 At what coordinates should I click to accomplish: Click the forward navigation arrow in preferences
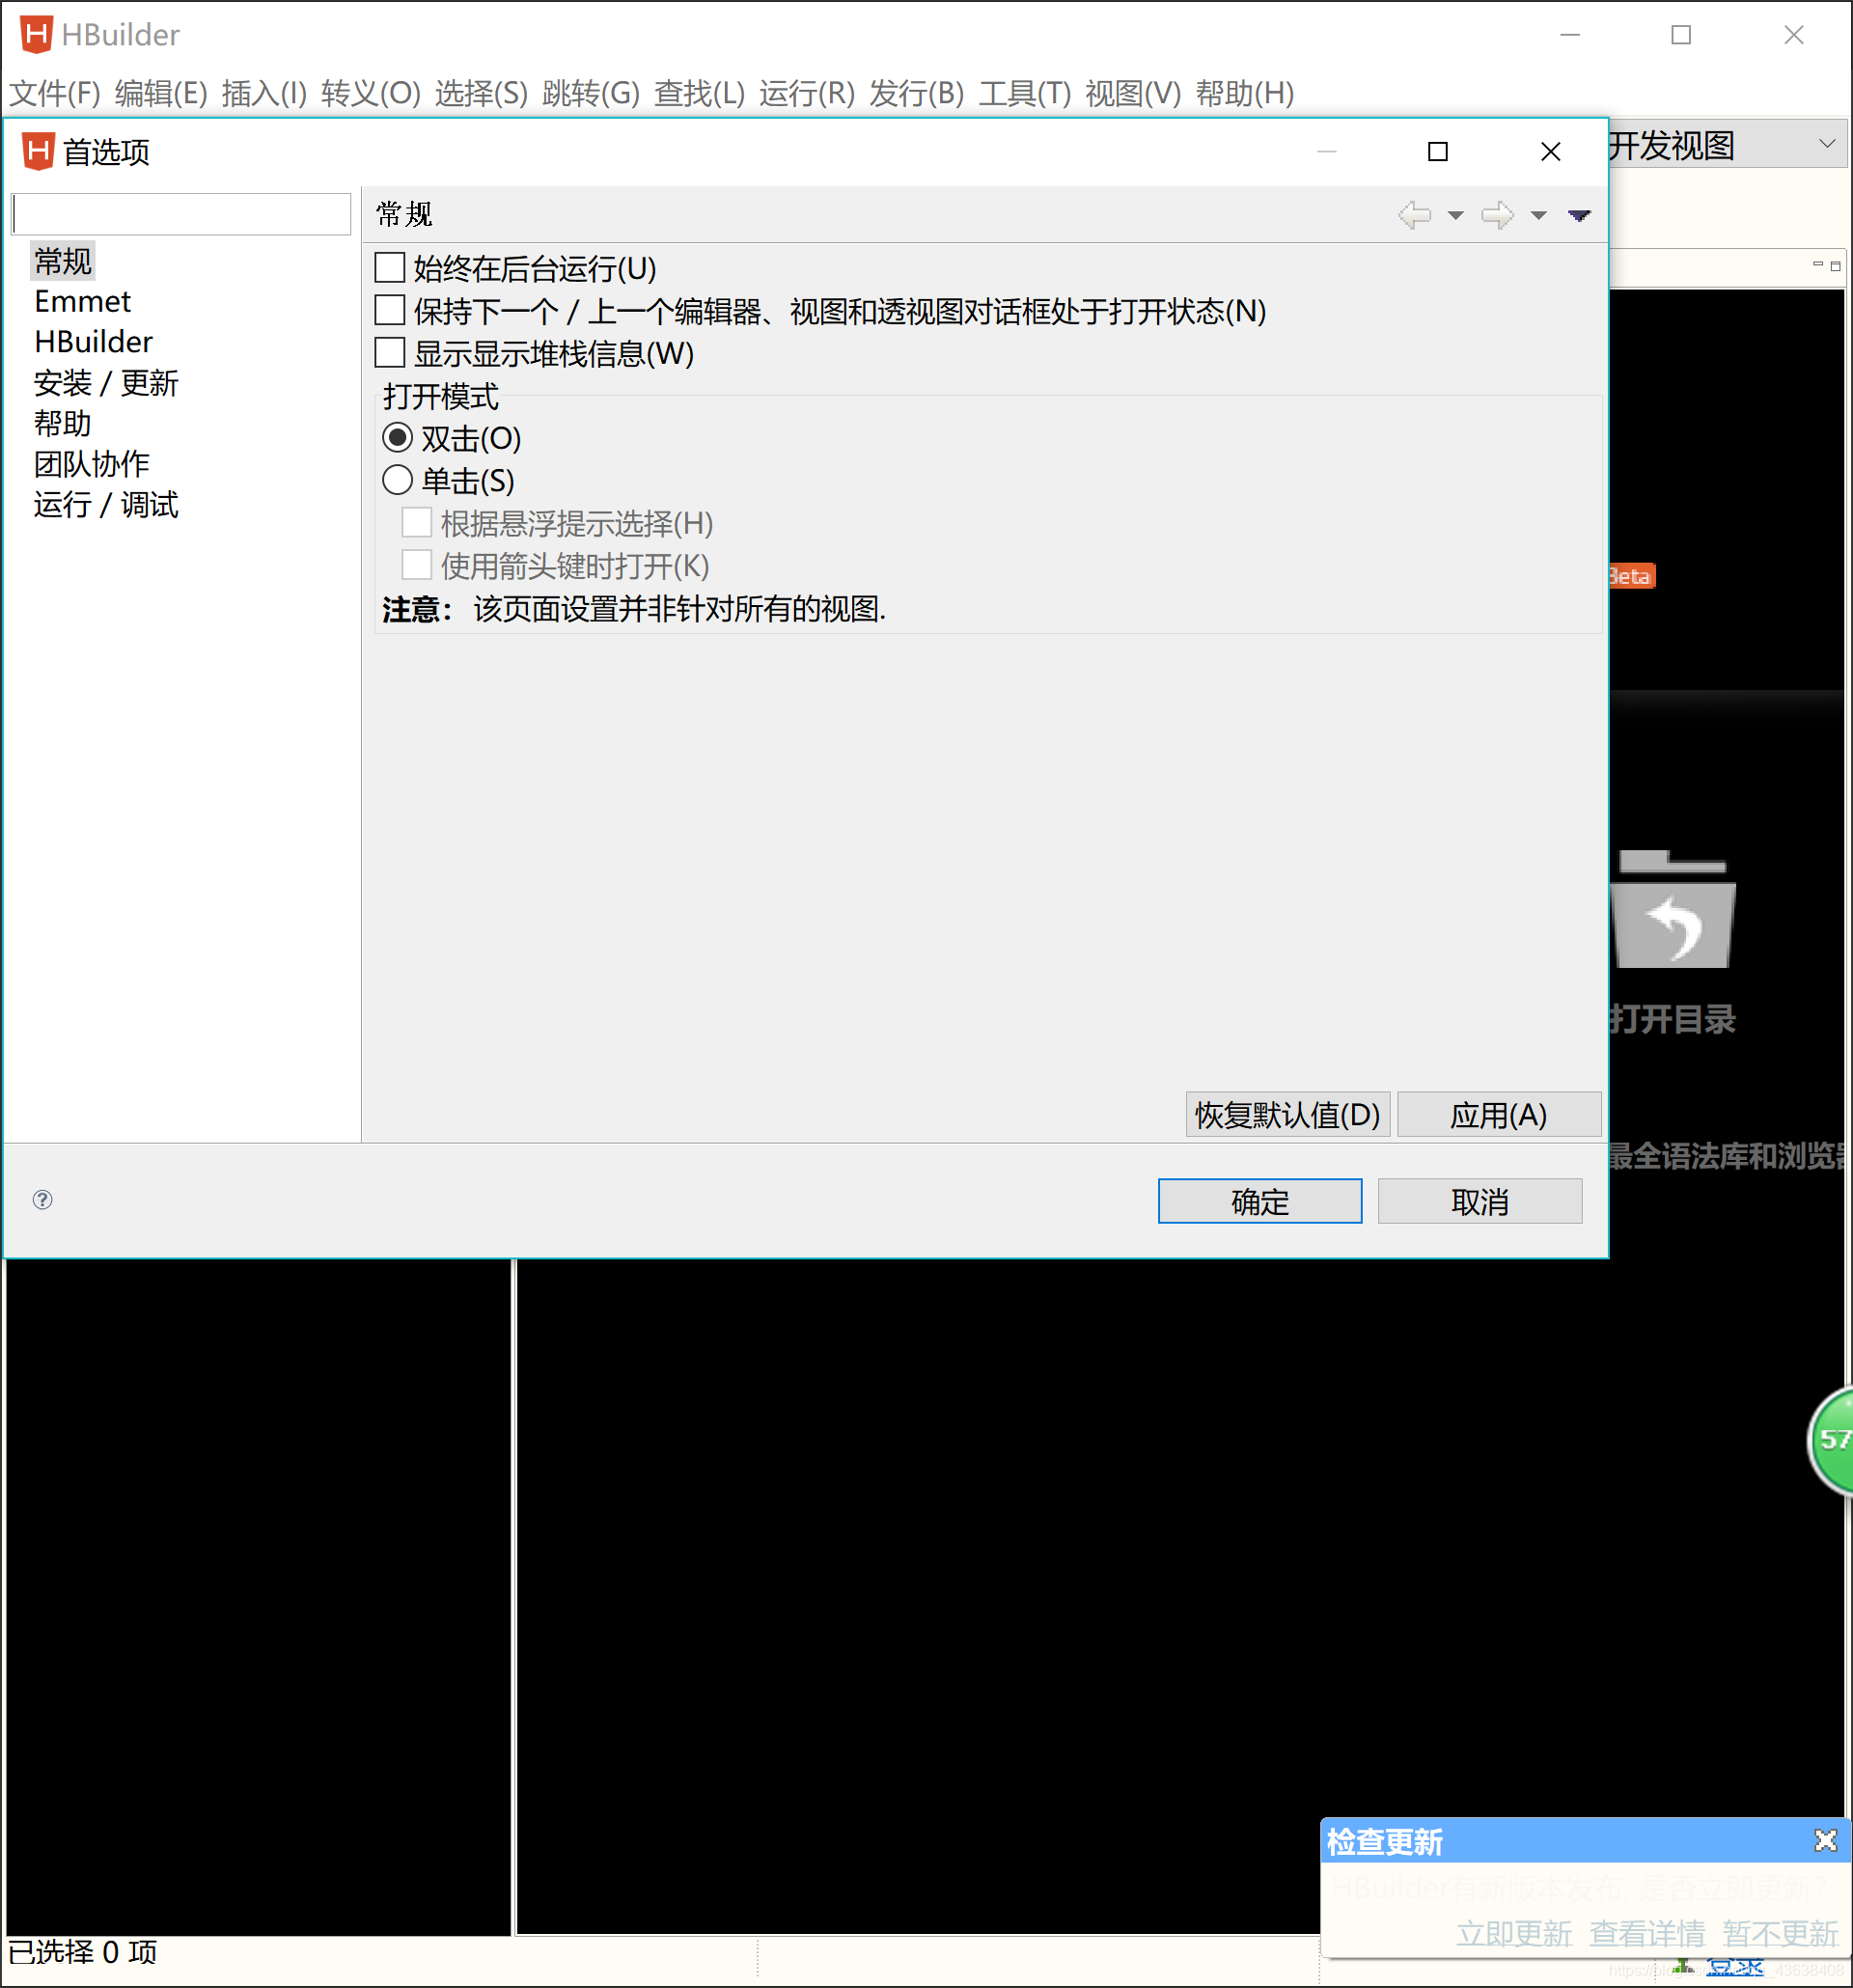click(1497, 215)
